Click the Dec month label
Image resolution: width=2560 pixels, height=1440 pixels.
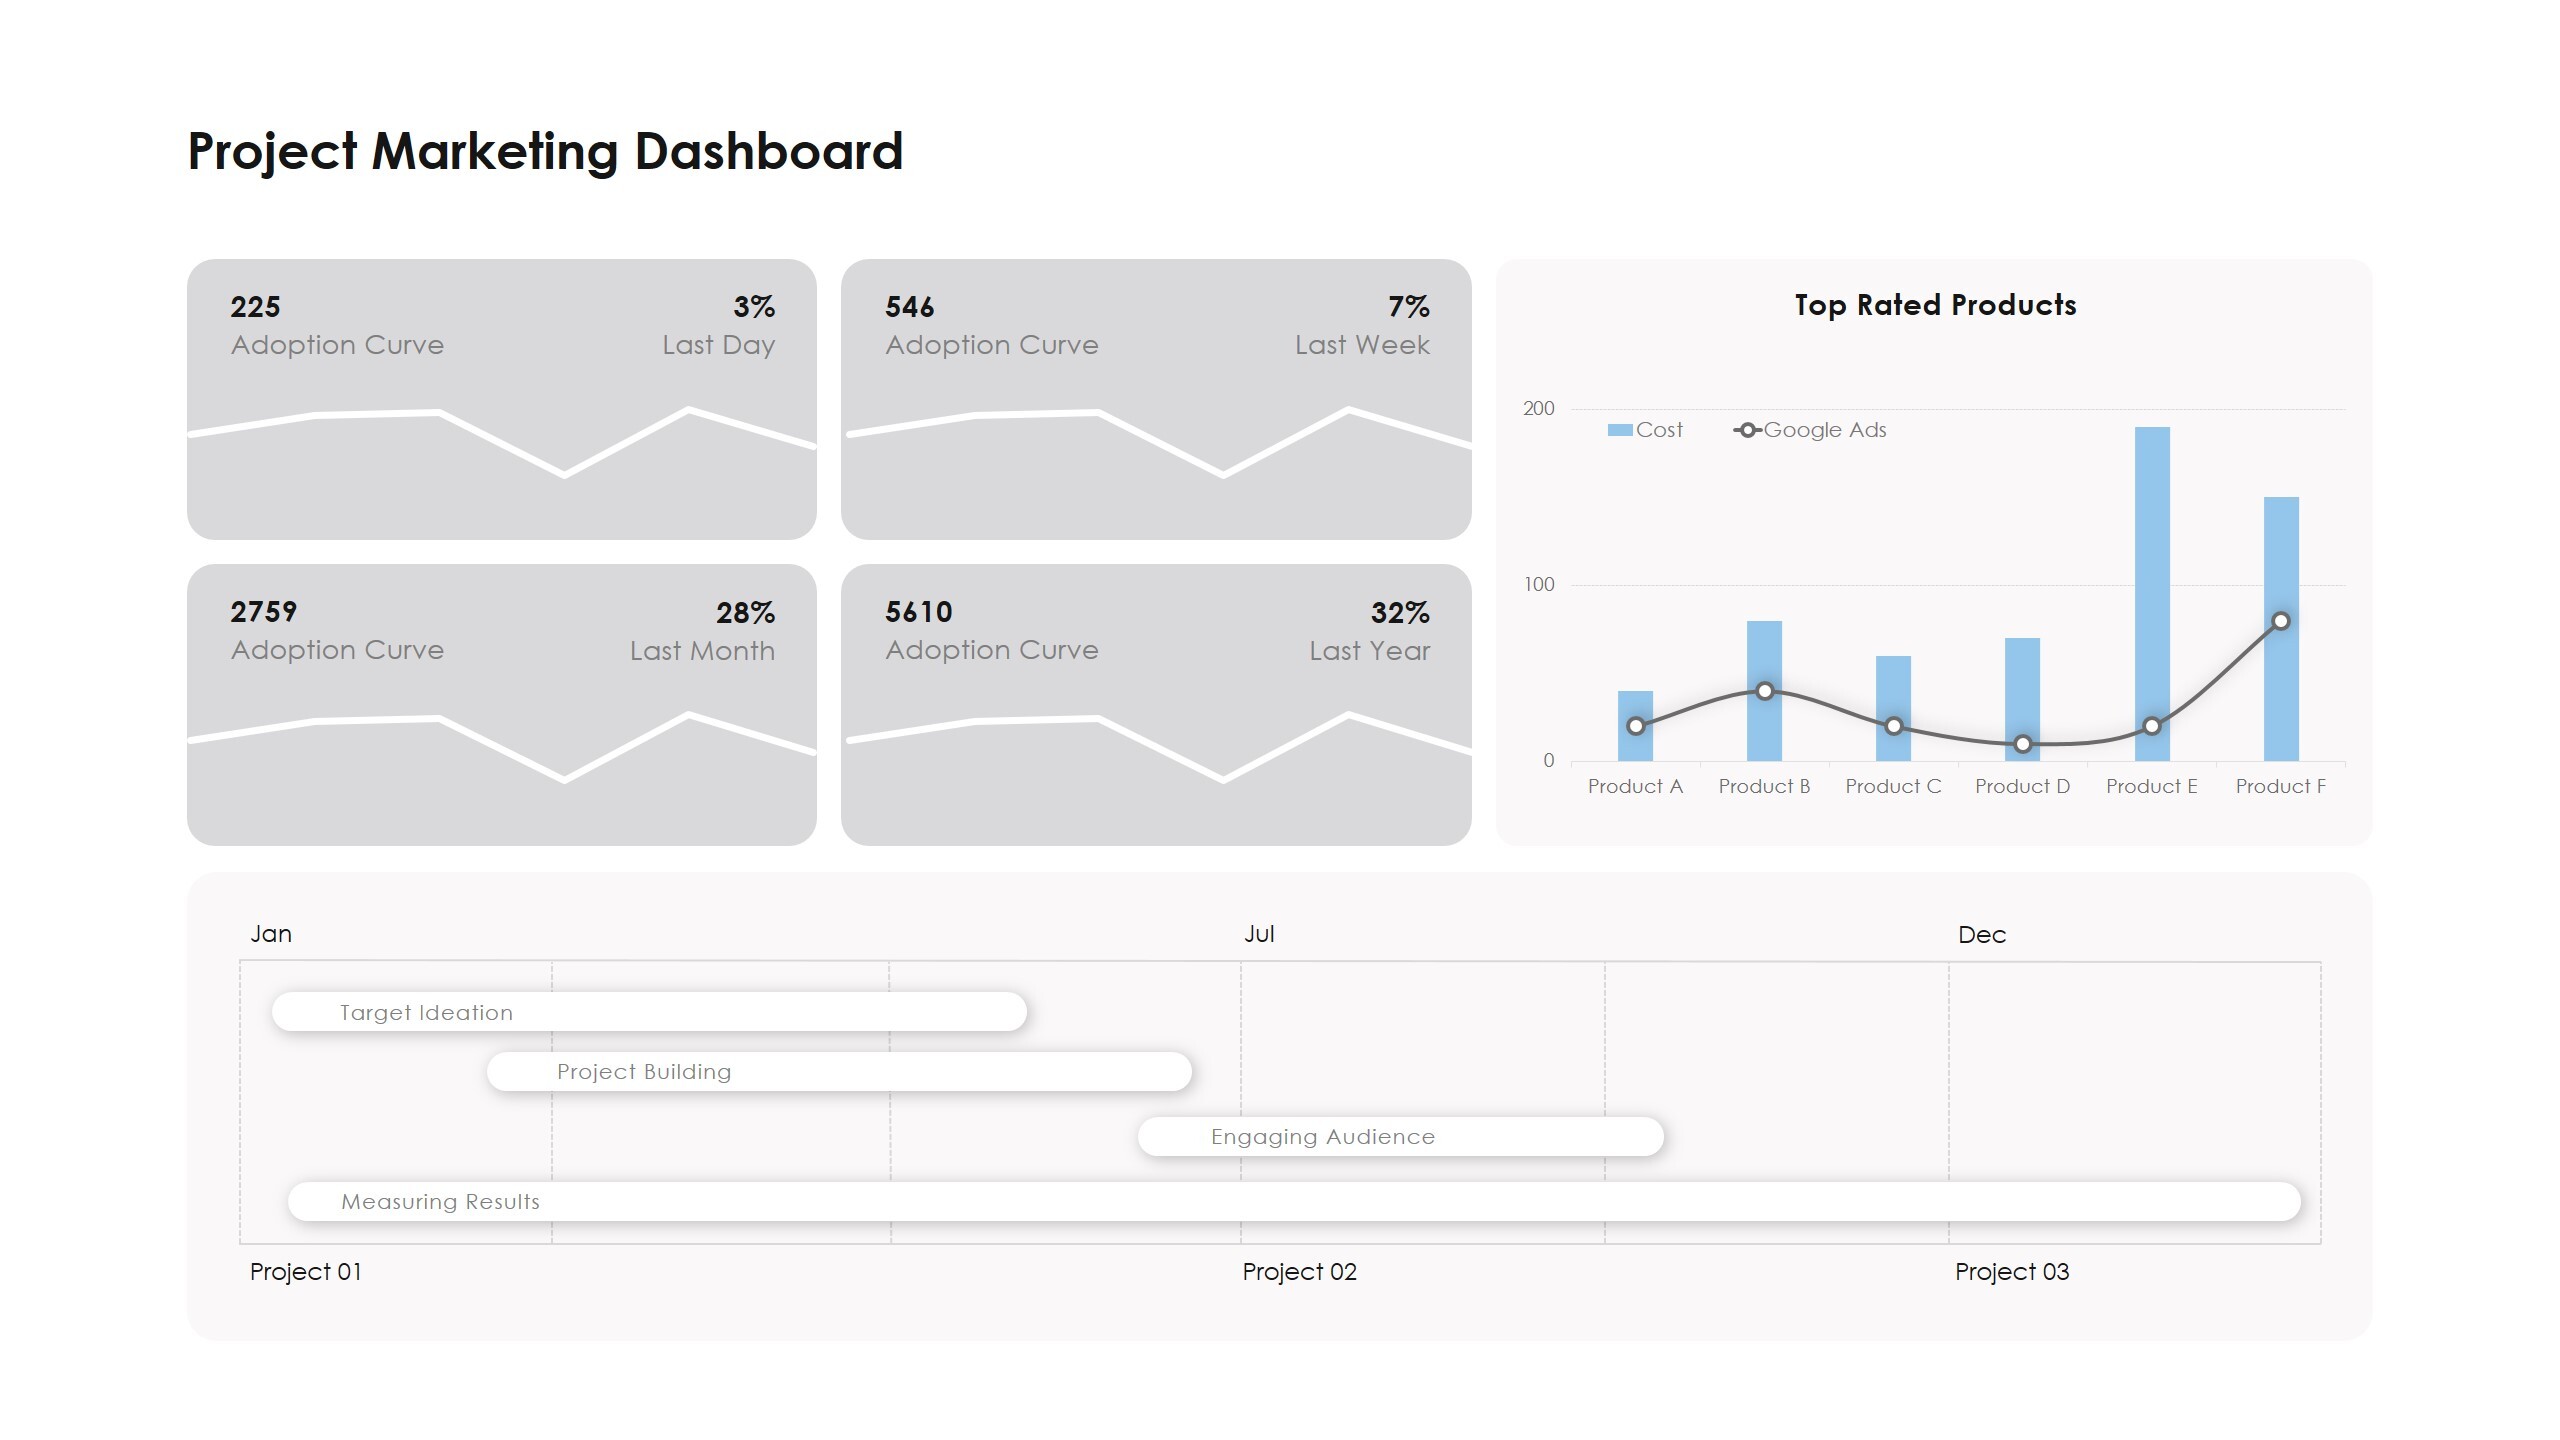[1982, 935]
